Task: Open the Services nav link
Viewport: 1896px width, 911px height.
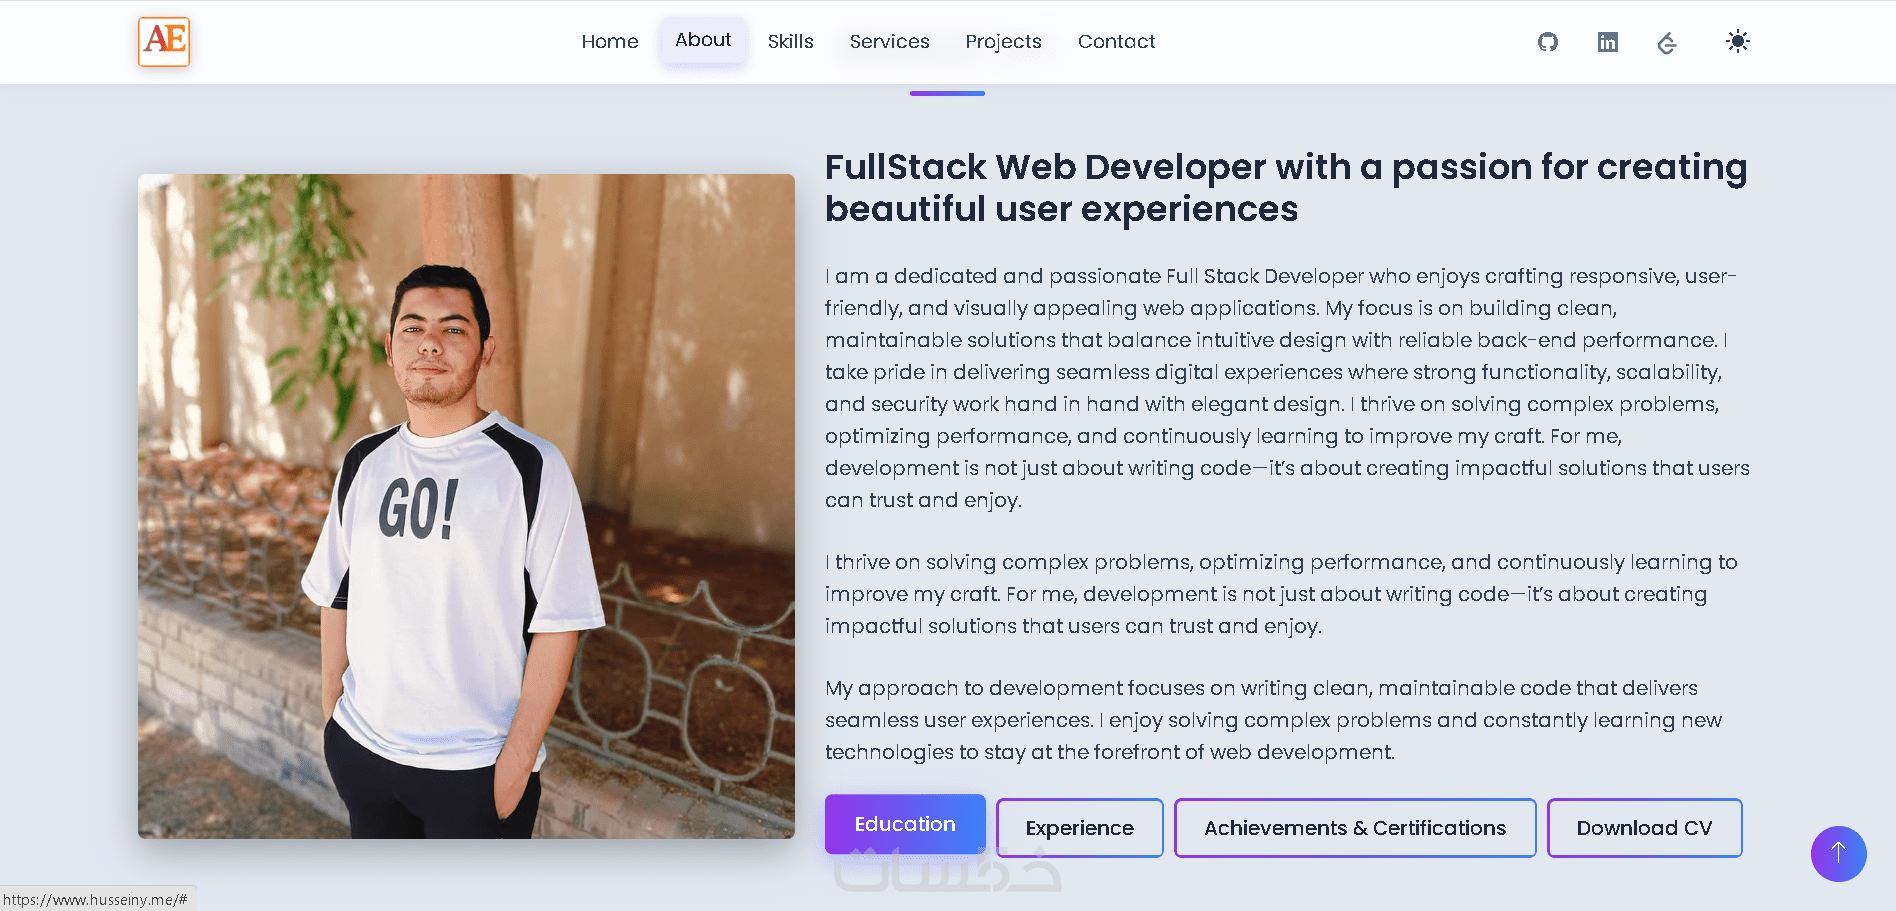Action: [889, 42]
